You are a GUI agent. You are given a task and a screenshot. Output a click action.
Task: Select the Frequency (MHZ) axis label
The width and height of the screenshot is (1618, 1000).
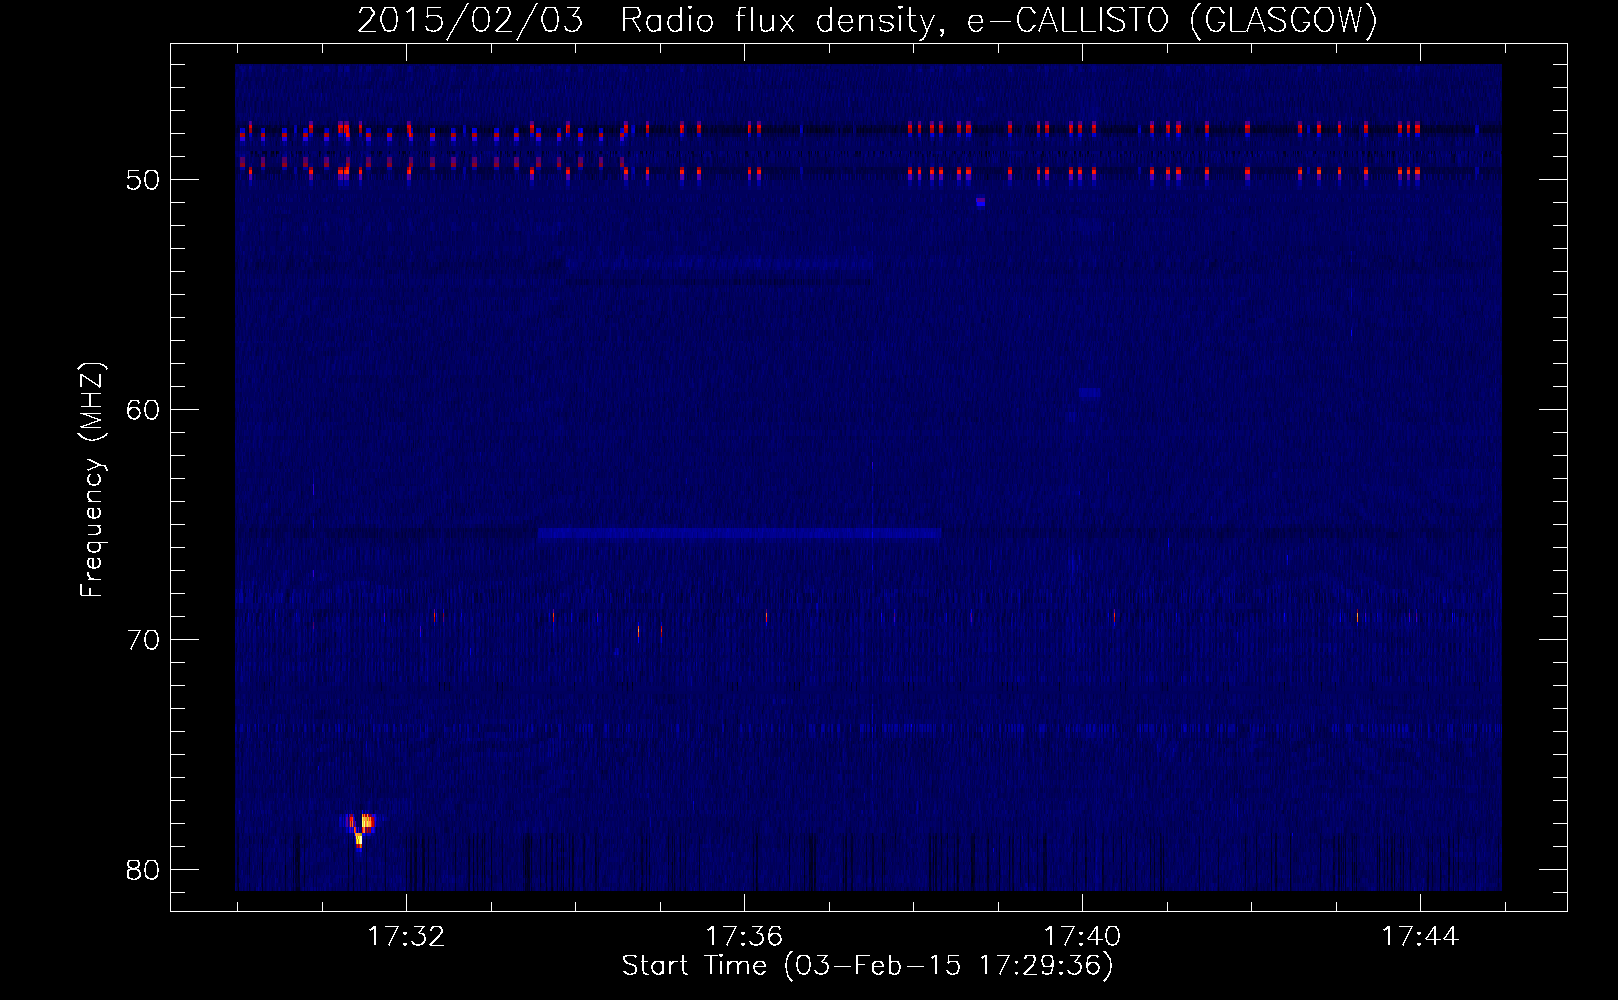pos(92,479)
